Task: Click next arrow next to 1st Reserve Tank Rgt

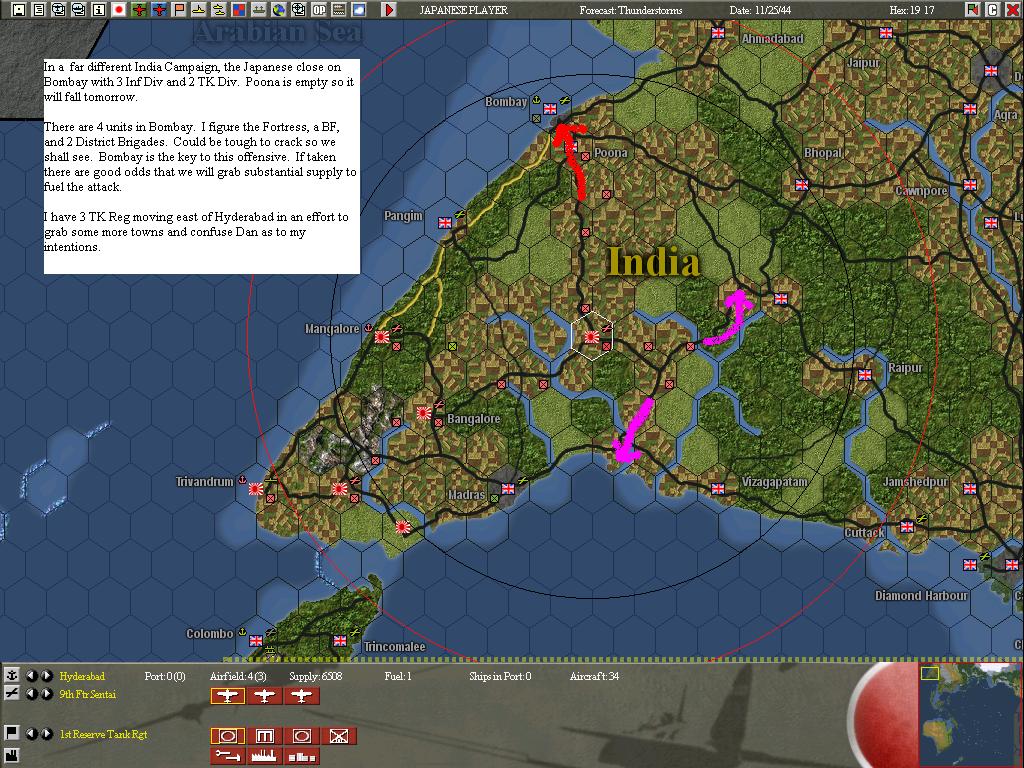Action: (x=46, y=733)
